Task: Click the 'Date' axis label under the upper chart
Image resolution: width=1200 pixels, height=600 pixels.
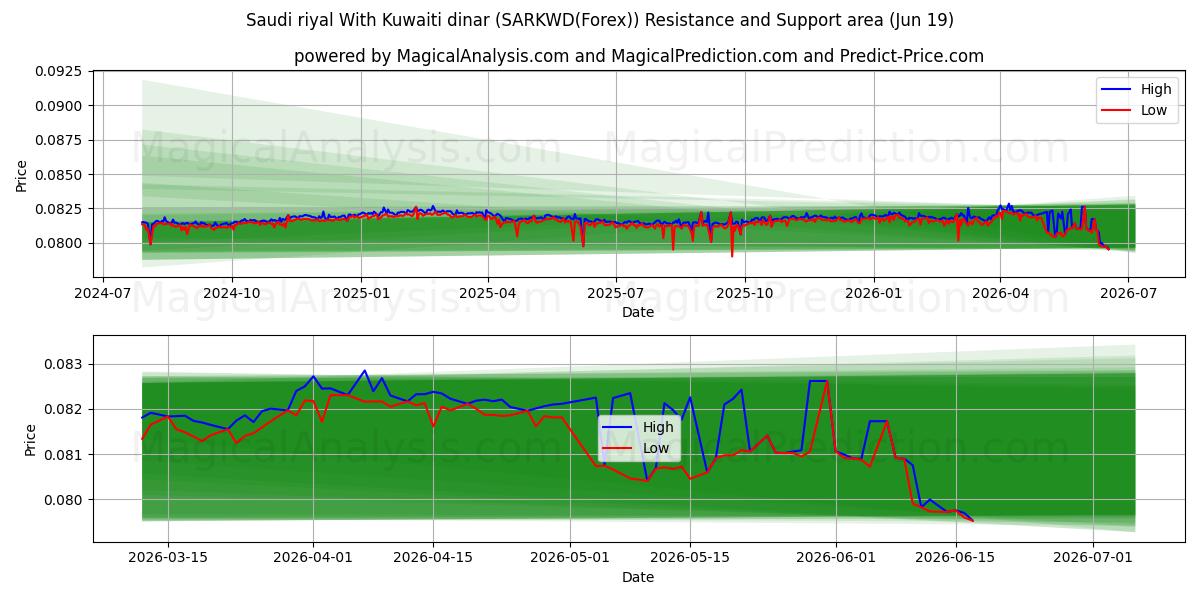Action: tap(638, 312)
